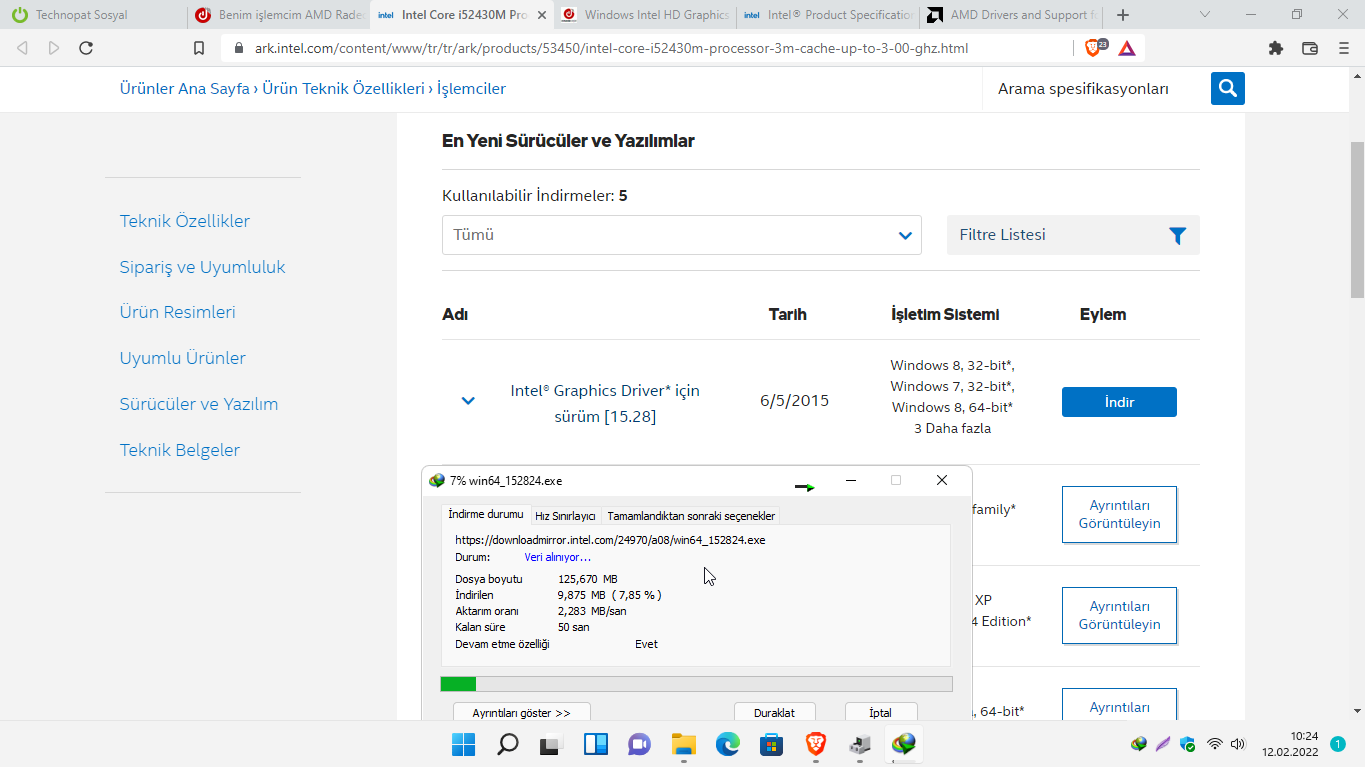Screen dimensions: 1365x767
Task: Select the 'İndirme durumu' tab
Action: [x=486, y=514]
